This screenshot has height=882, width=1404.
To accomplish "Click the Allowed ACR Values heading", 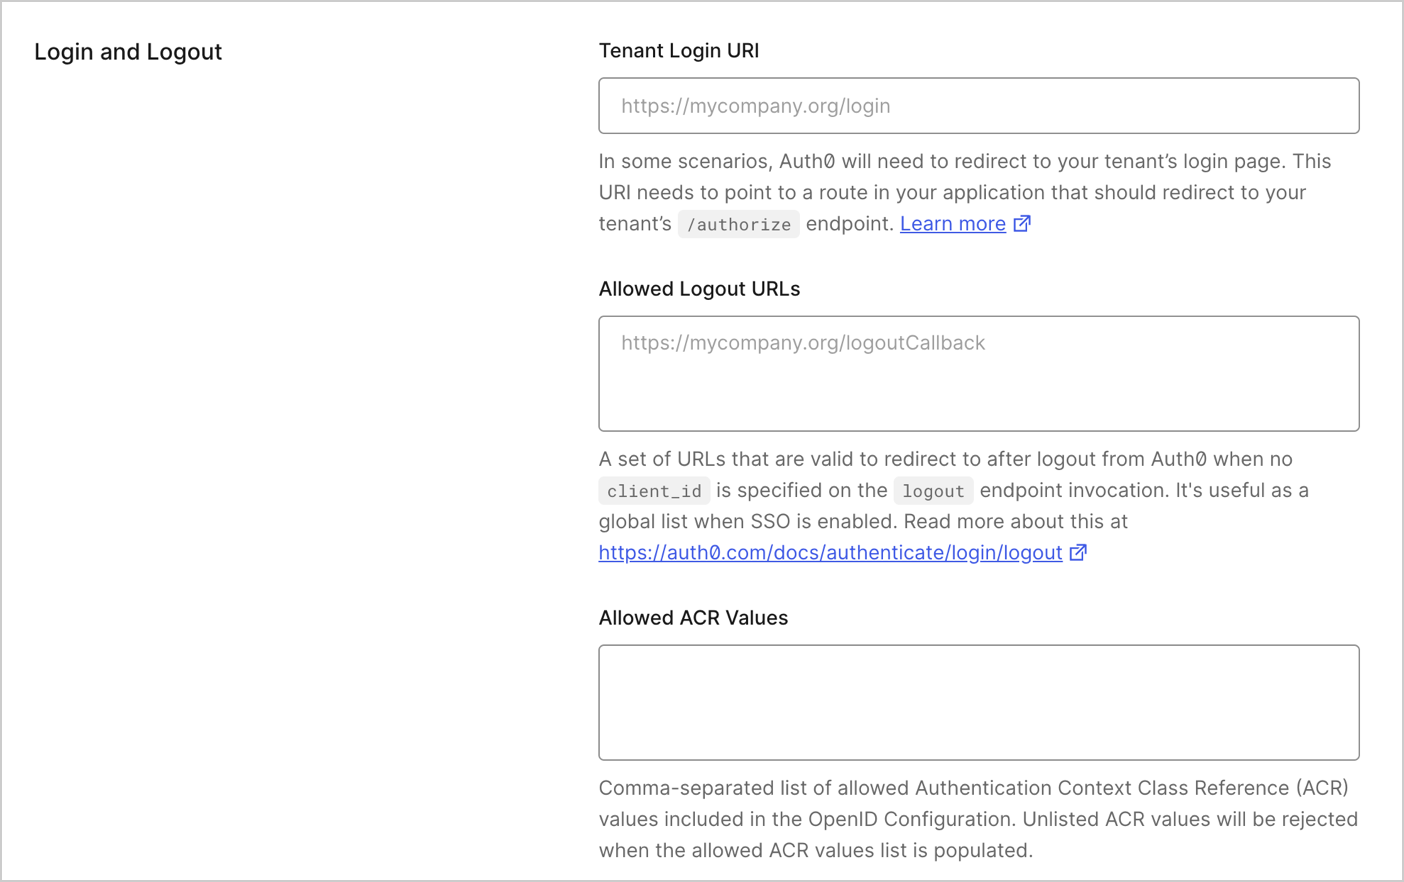I will click(693, 617).
